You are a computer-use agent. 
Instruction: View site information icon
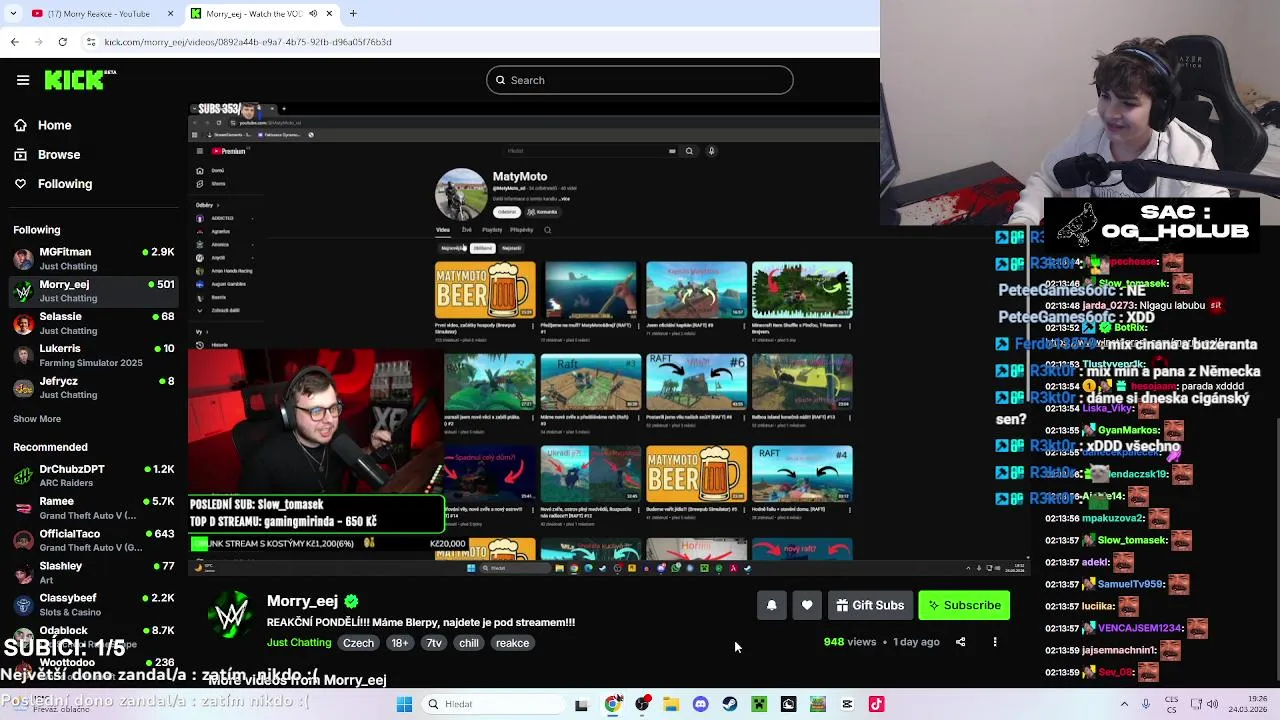point(91,42)
